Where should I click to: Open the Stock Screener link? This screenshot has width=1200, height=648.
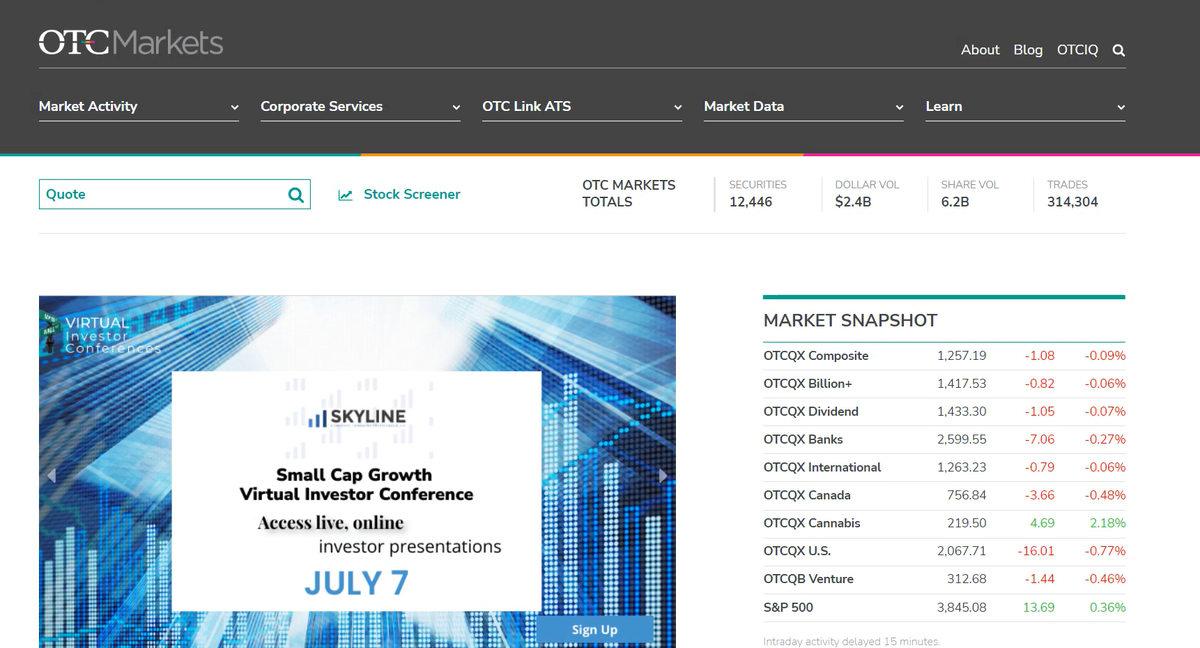(412, 195)
